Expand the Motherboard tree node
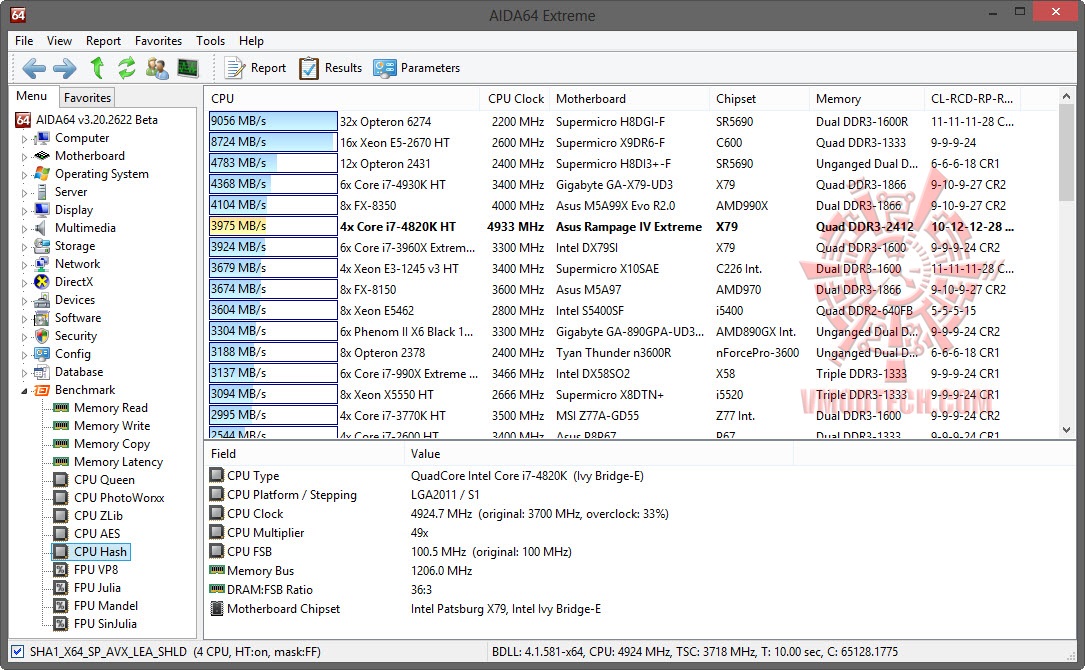Screen dimensions: 1085x670 click(24, 156)
